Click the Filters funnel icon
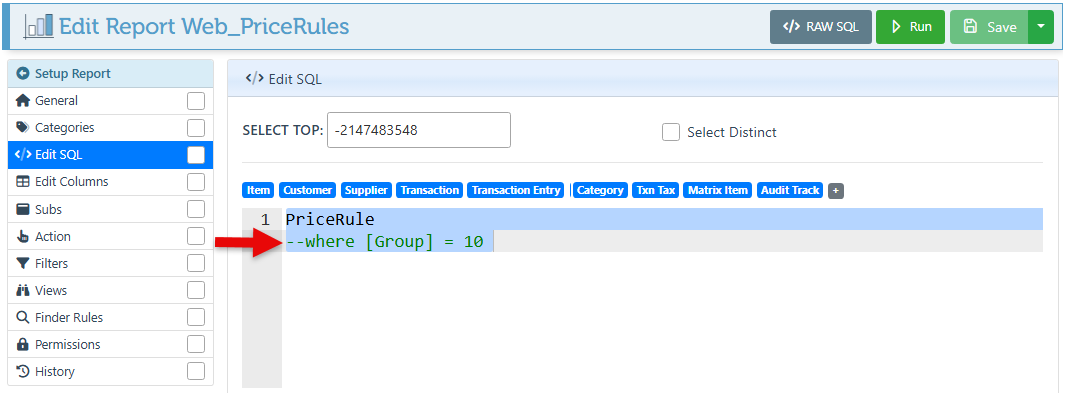1068x393 pixels. pos(23,264)
